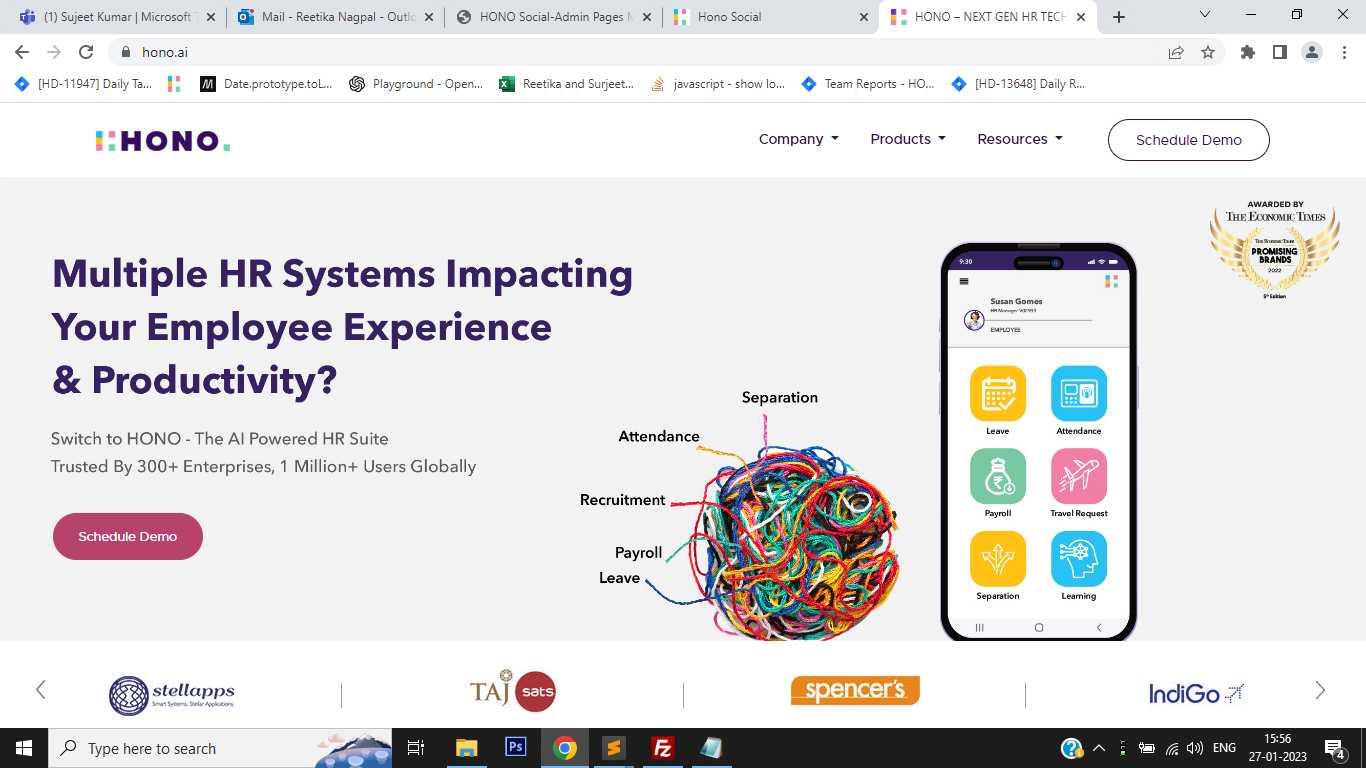Image resolution: width=1366 pixels, height=768 pixels.
Task: Click the IndiGo client logo
Action: (1196, 693)
